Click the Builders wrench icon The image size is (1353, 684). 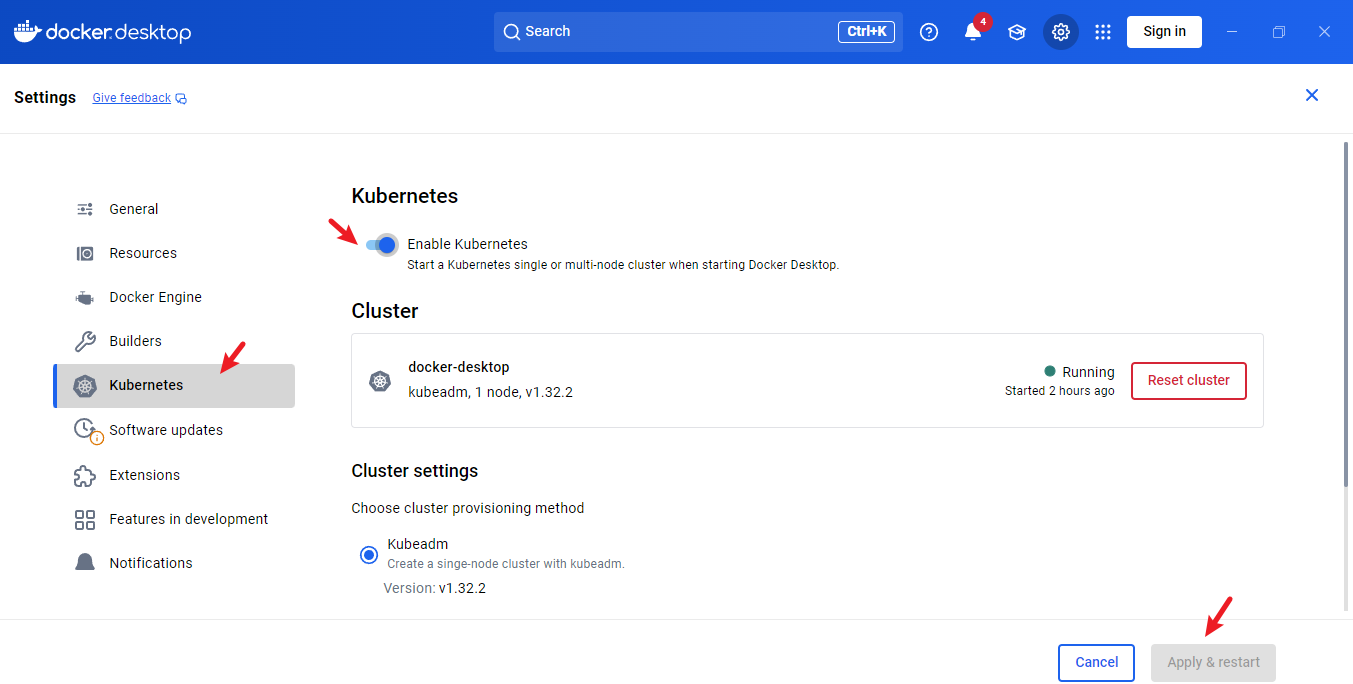coord(85,341)
